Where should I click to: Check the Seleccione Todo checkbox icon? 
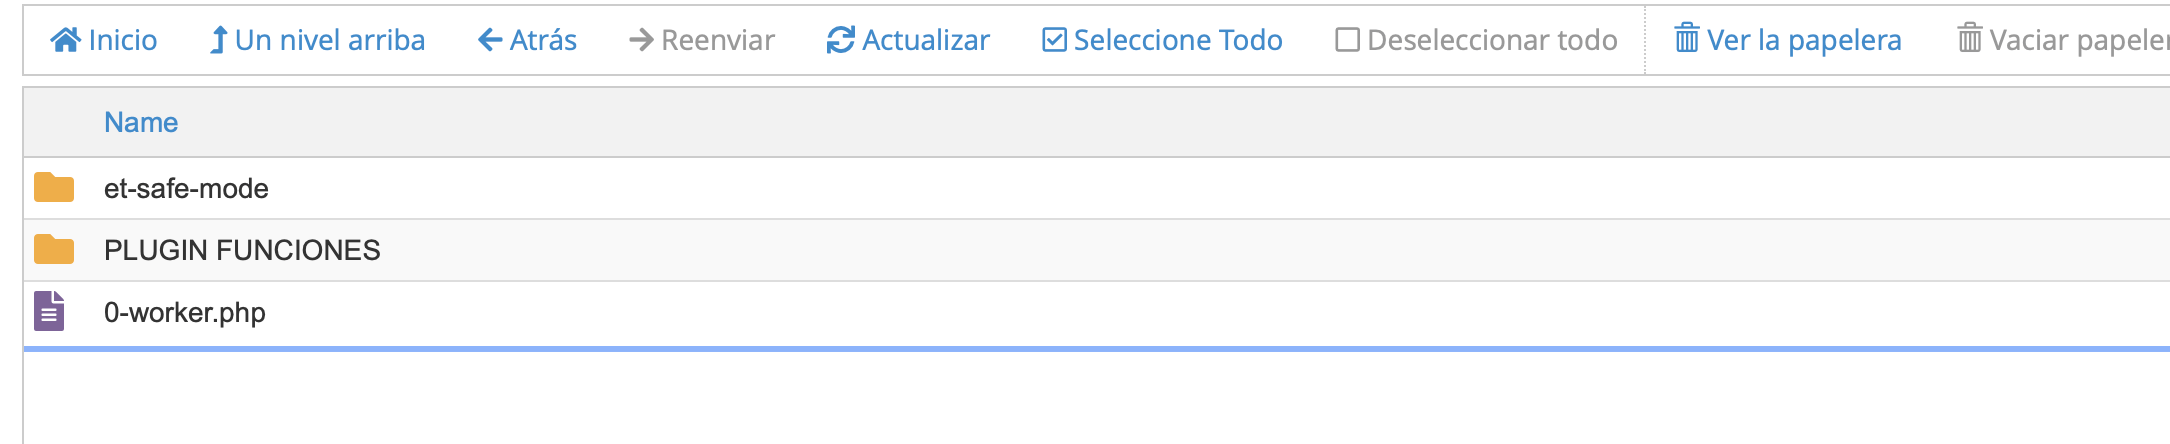[1054, 40]
